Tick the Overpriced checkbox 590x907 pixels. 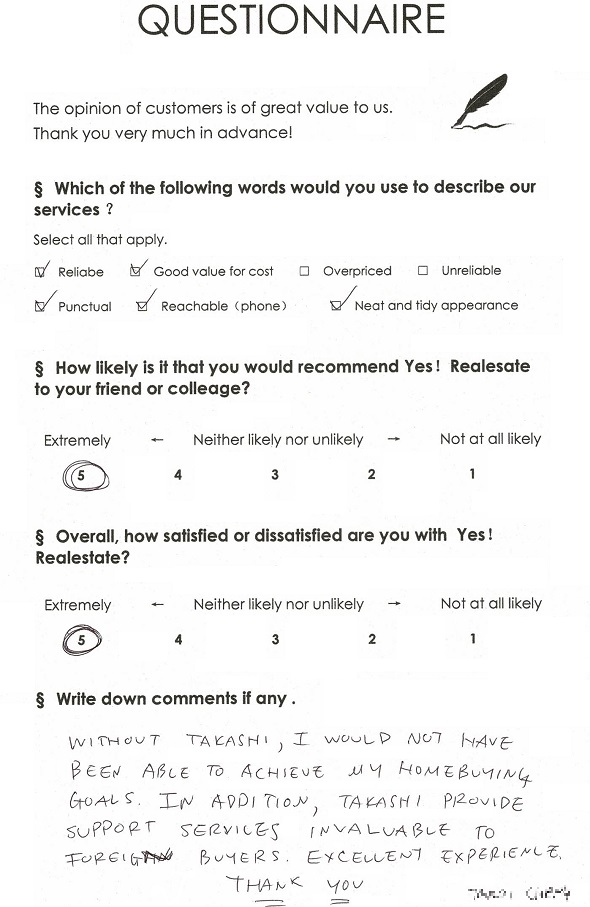(304, 271)
